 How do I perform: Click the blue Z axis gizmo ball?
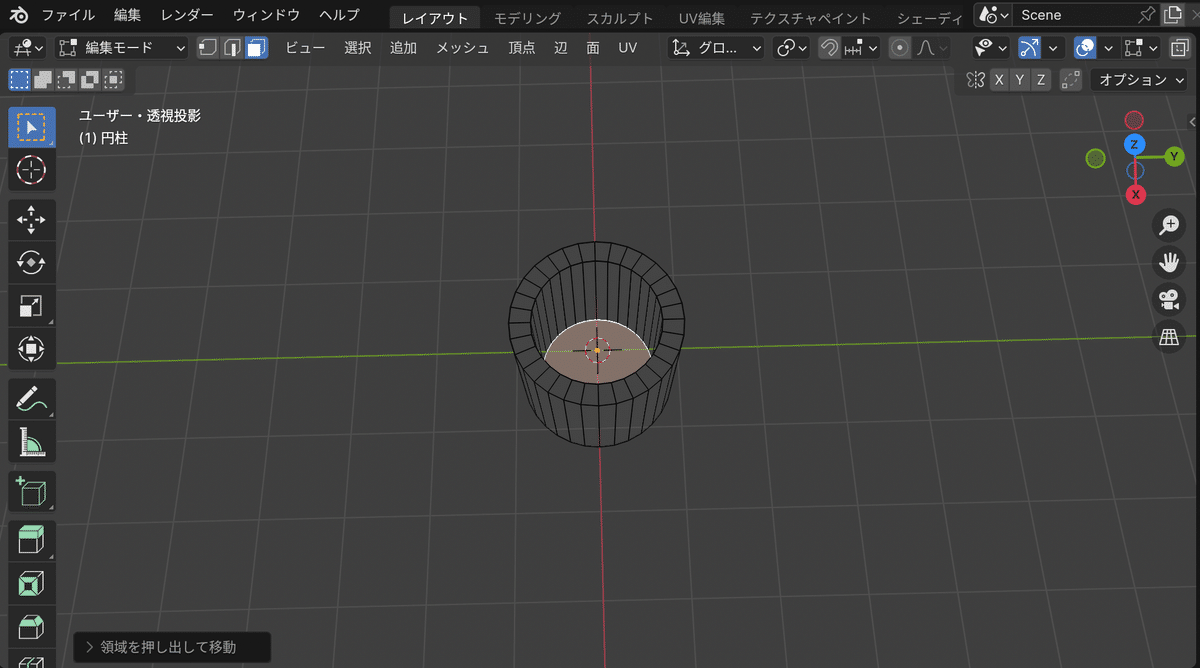click(1133, 145)
